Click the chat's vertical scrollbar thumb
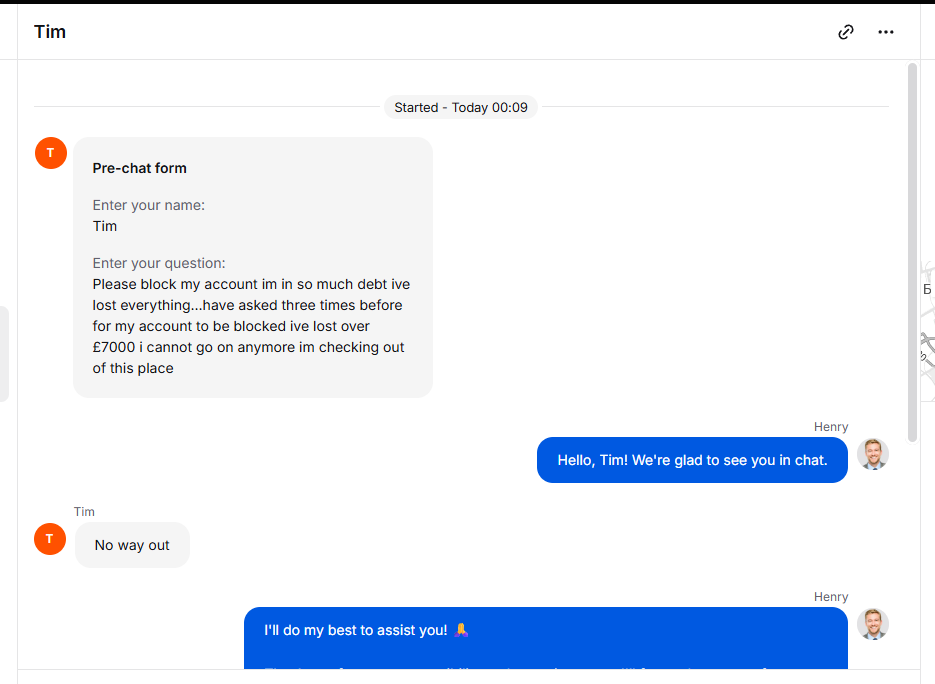 coord(912,250)
